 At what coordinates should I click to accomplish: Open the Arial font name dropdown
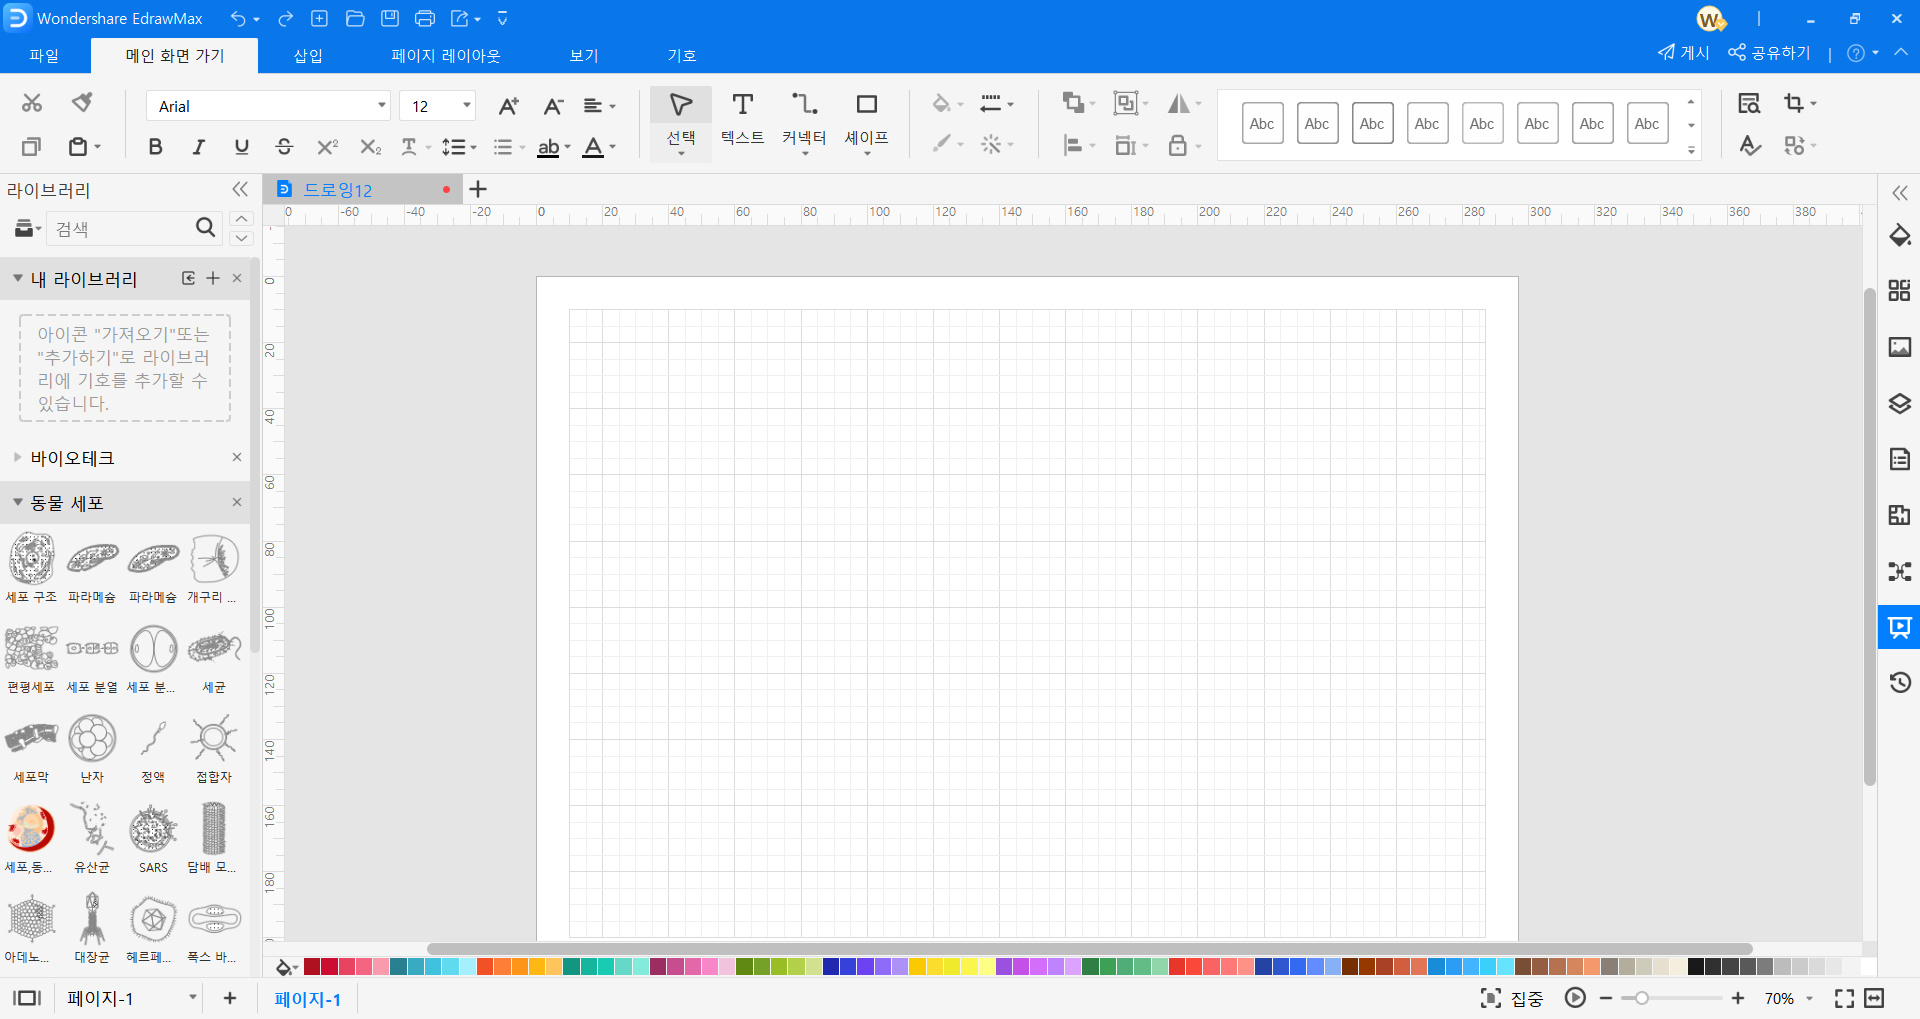tap(381, 106)
